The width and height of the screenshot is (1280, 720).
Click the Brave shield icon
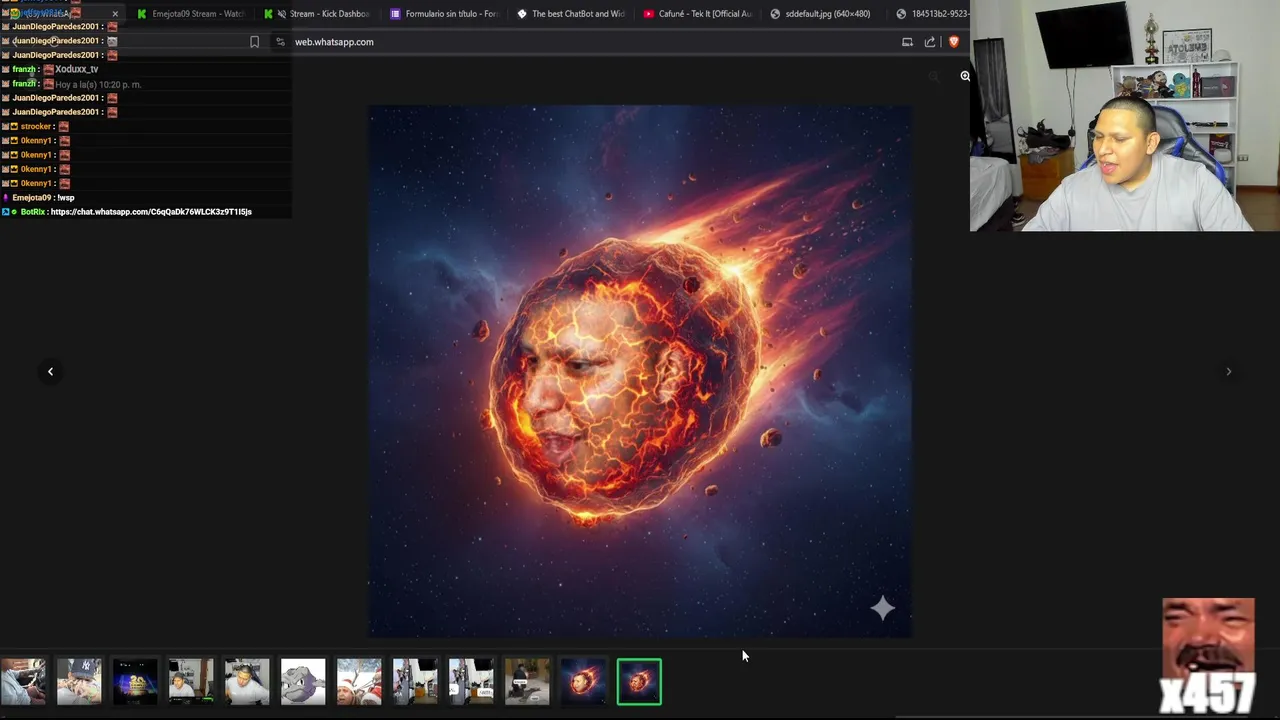[954, 42]
